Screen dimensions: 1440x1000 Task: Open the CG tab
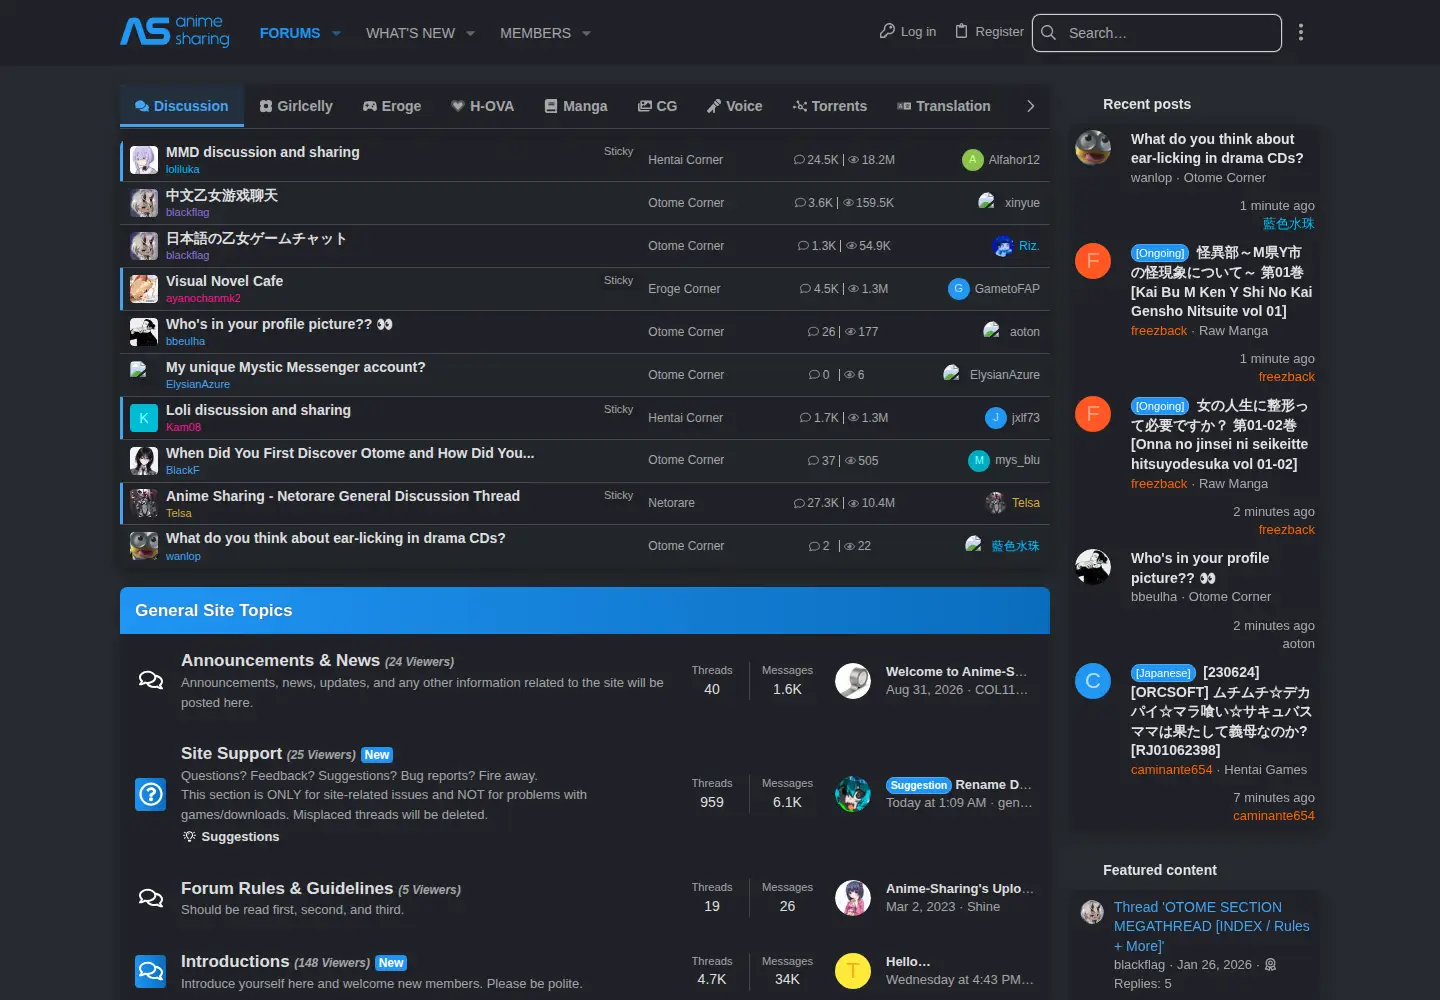click(658, 106)
